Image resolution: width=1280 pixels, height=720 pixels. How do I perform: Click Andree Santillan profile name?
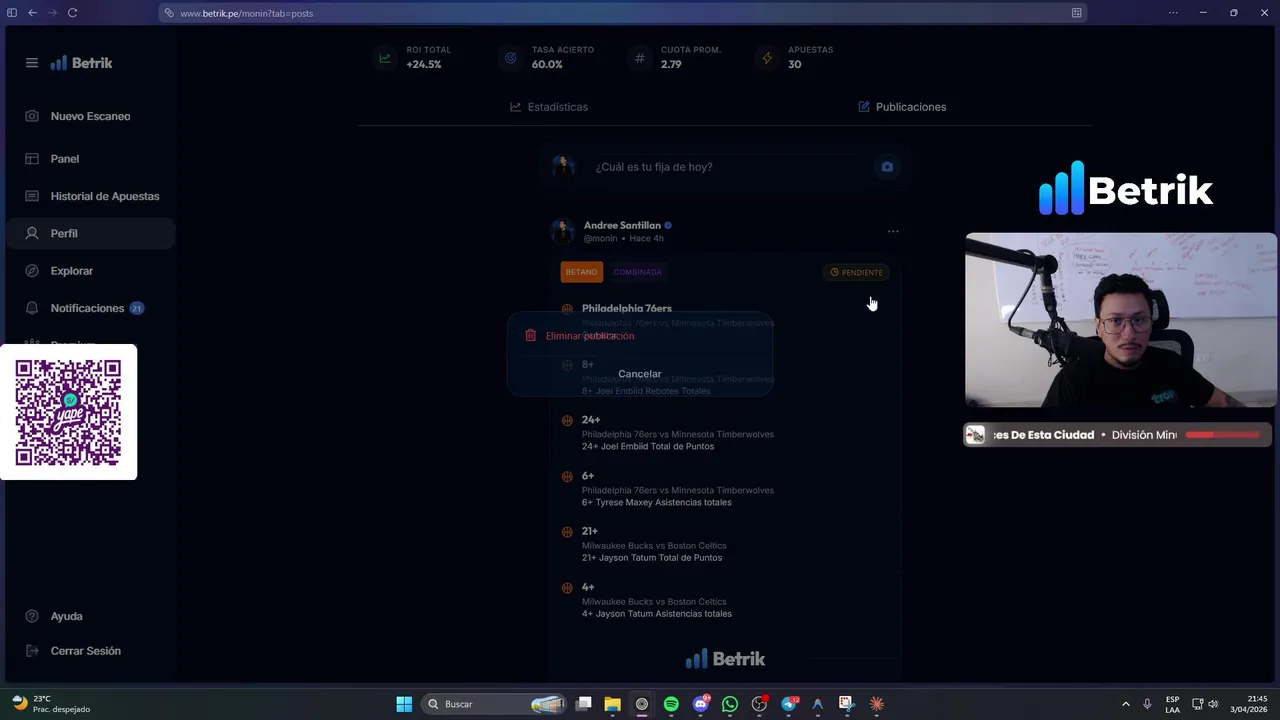(x=622, y=226)
